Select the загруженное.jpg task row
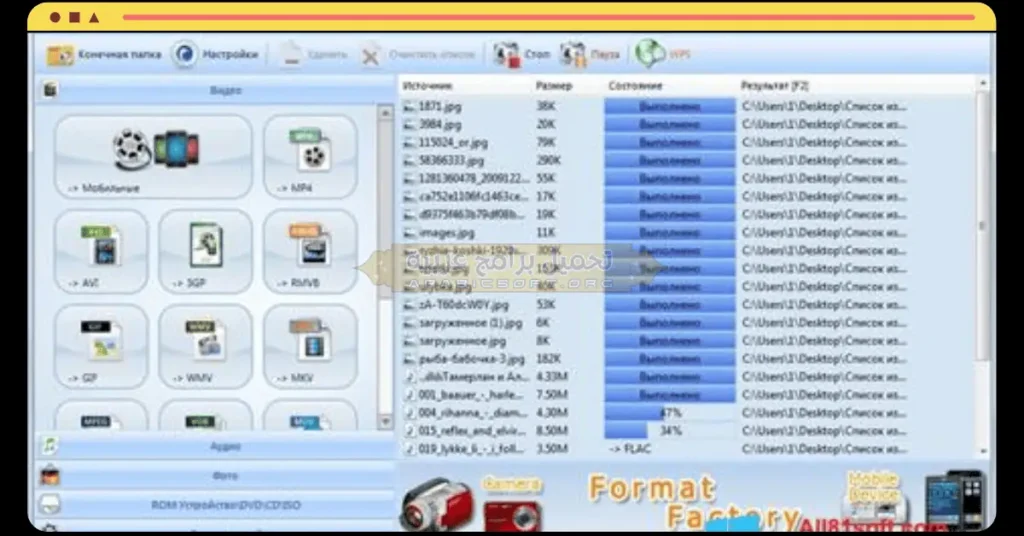The height and width of the screenshot is (536, 1024). [x=687, y=341]
